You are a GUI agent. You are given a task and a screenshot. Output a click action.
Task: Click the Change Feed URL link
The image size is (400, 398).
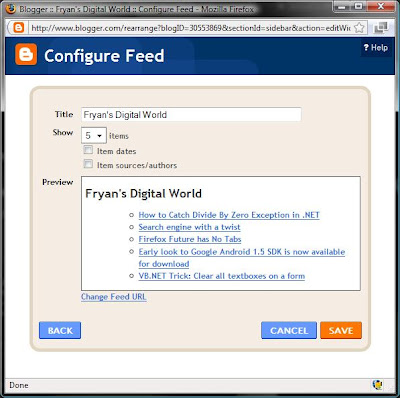pyautogui.click(x=114, y=297)
